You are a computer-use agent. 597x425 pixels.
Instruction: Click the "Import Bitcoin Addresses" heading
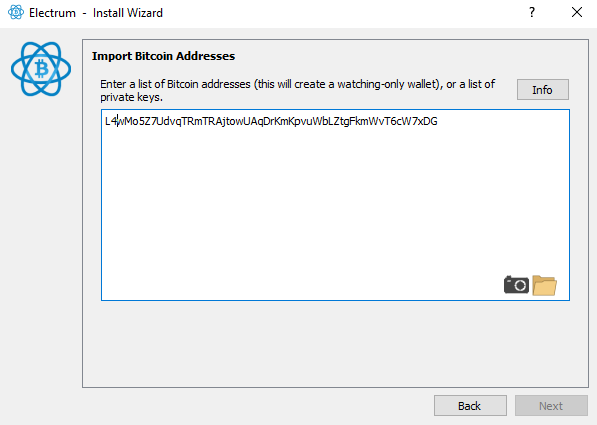[163, 56]
